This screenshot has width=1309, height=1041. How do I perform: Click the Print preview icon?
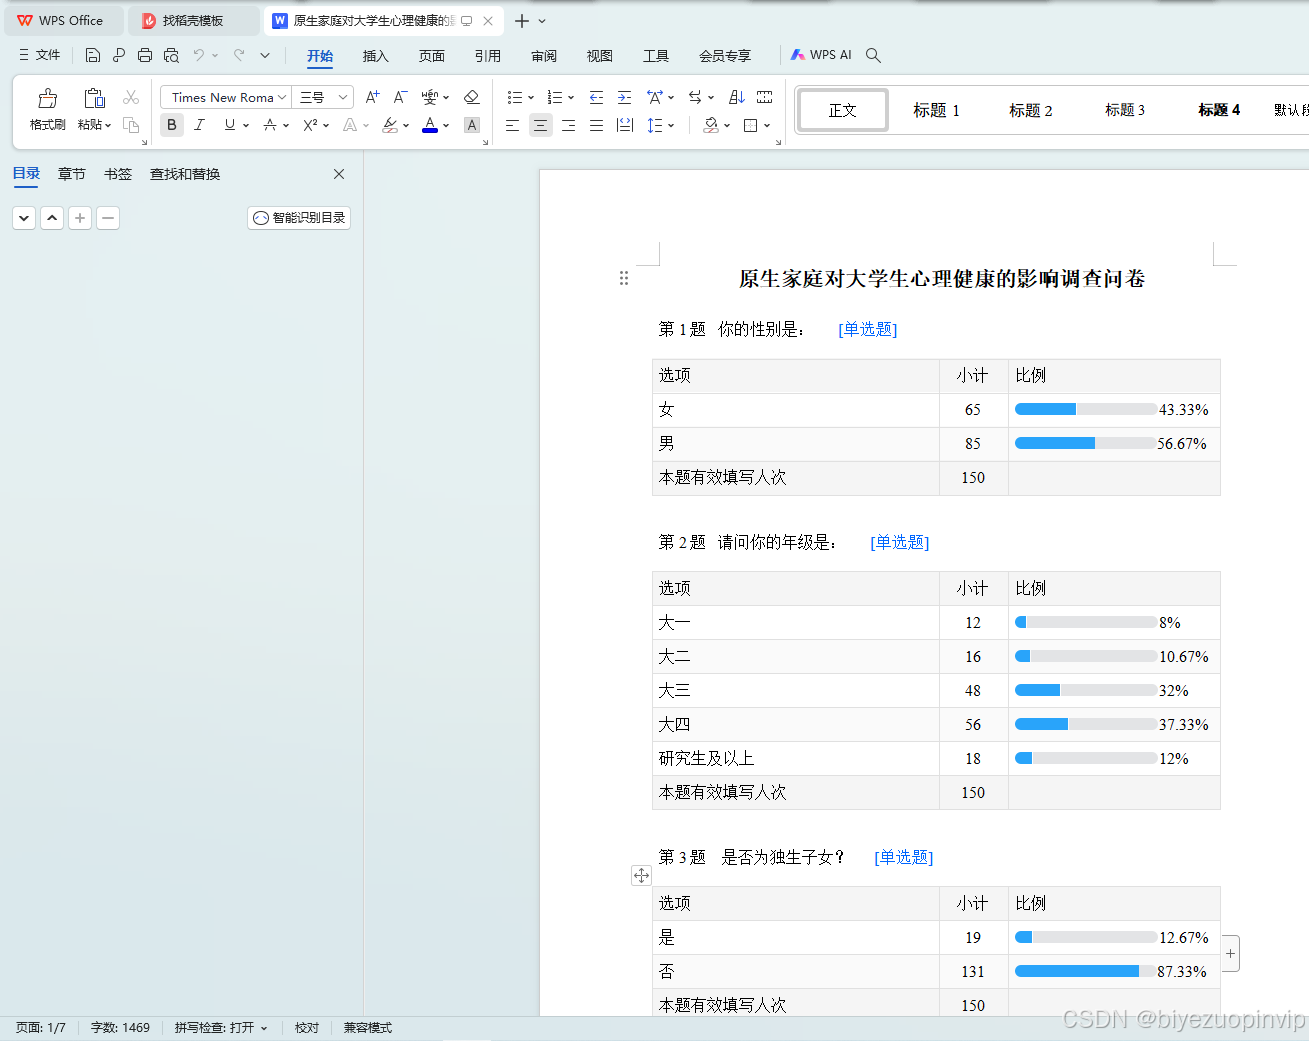(171, 55)
